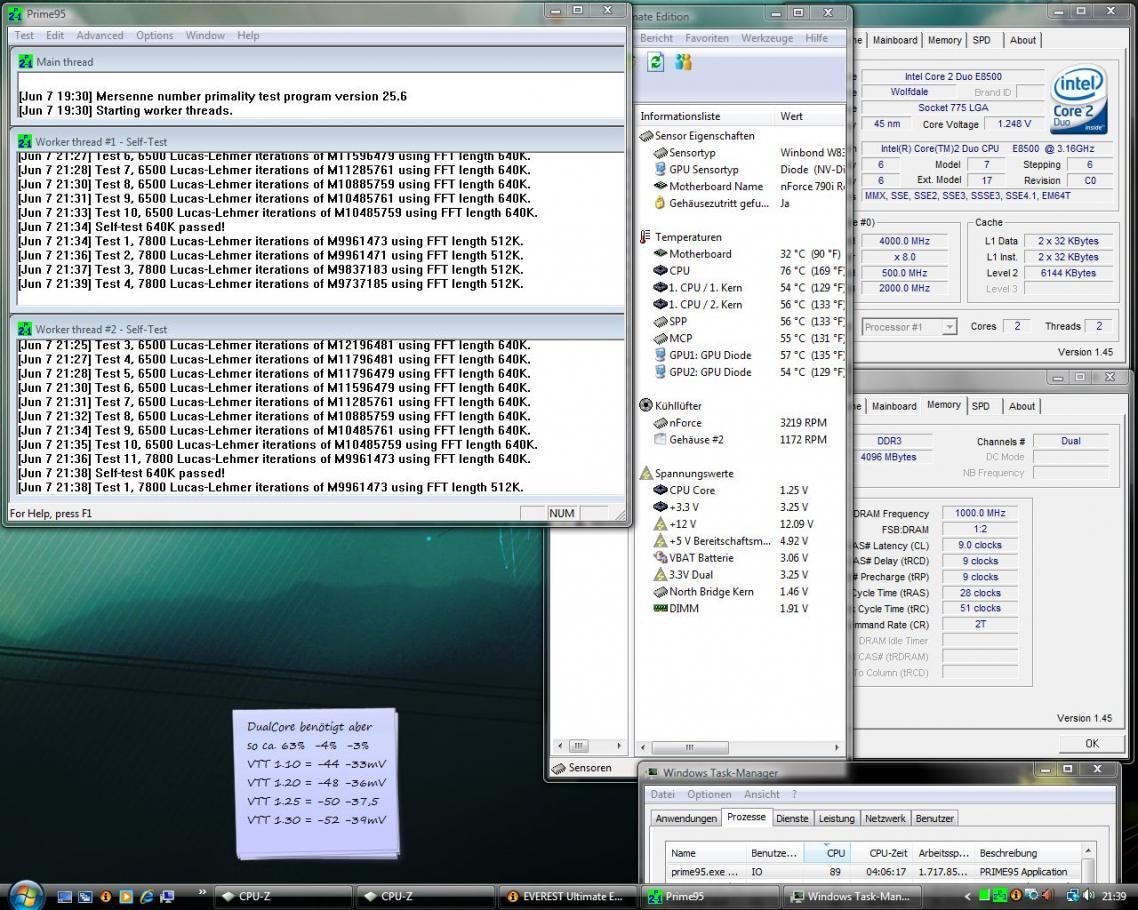Image resolution: width=1138 pixels, height=910 pixels.
Task: Sort by CPU-Zeit column header
Action: [x=881, y=853]
